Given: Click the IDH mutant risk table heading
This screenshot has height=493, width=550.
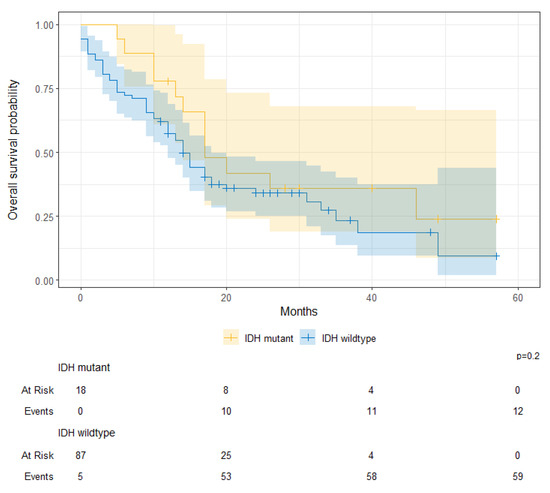Looking at the screenshot, I should click(x=84, y=367).
